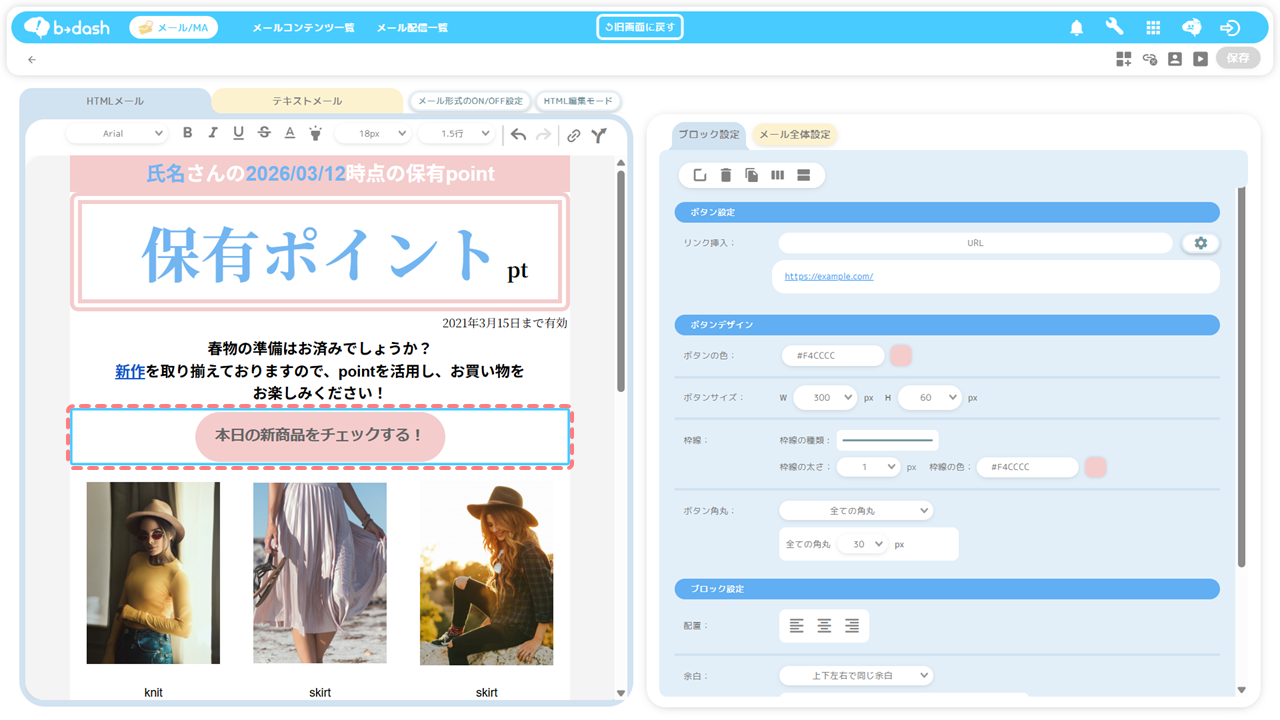Click the strikethrough icon
Image resolution: width=1280 pixels, height=720 pixels.
coord(264,134)
